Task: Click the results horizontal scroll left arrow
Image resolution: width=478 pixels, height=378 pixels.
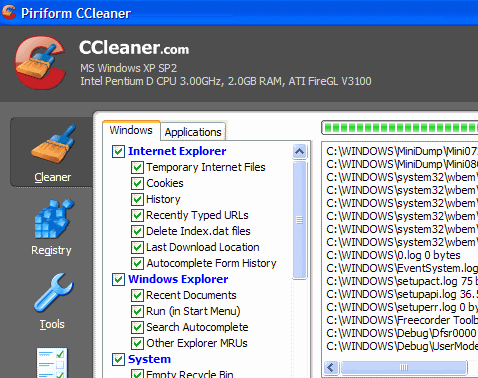Action: pos(331,368)
